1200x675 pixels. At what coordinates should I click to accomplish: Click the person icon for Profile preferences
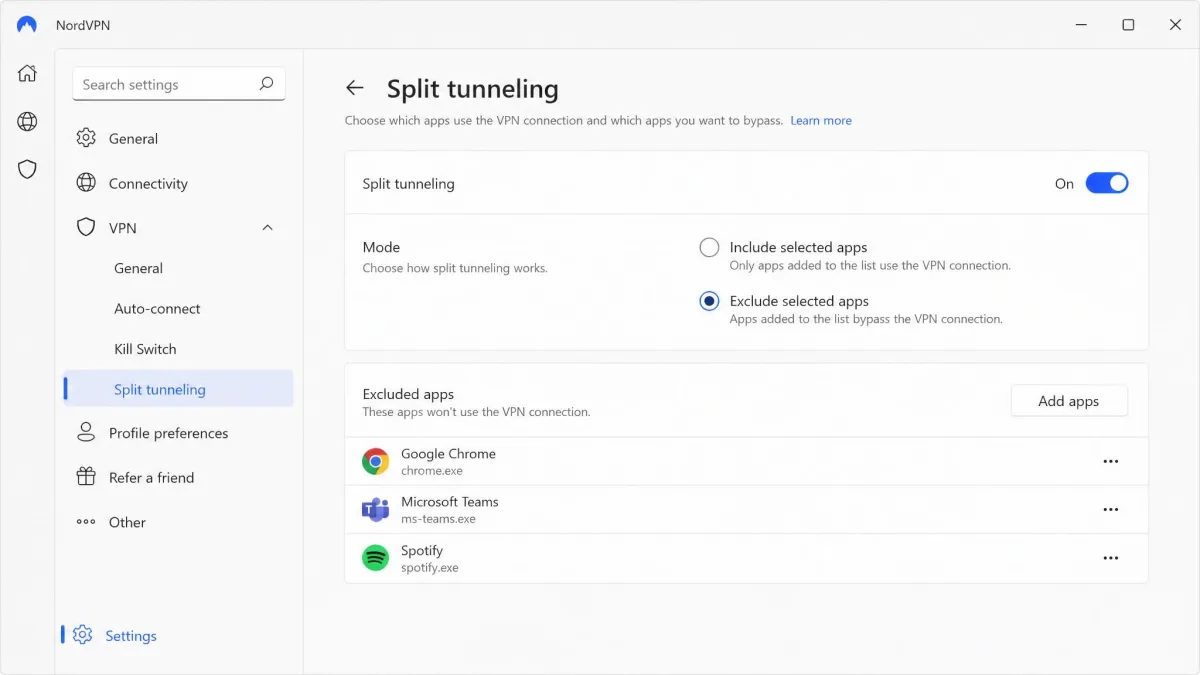click(x=87, y=432)
